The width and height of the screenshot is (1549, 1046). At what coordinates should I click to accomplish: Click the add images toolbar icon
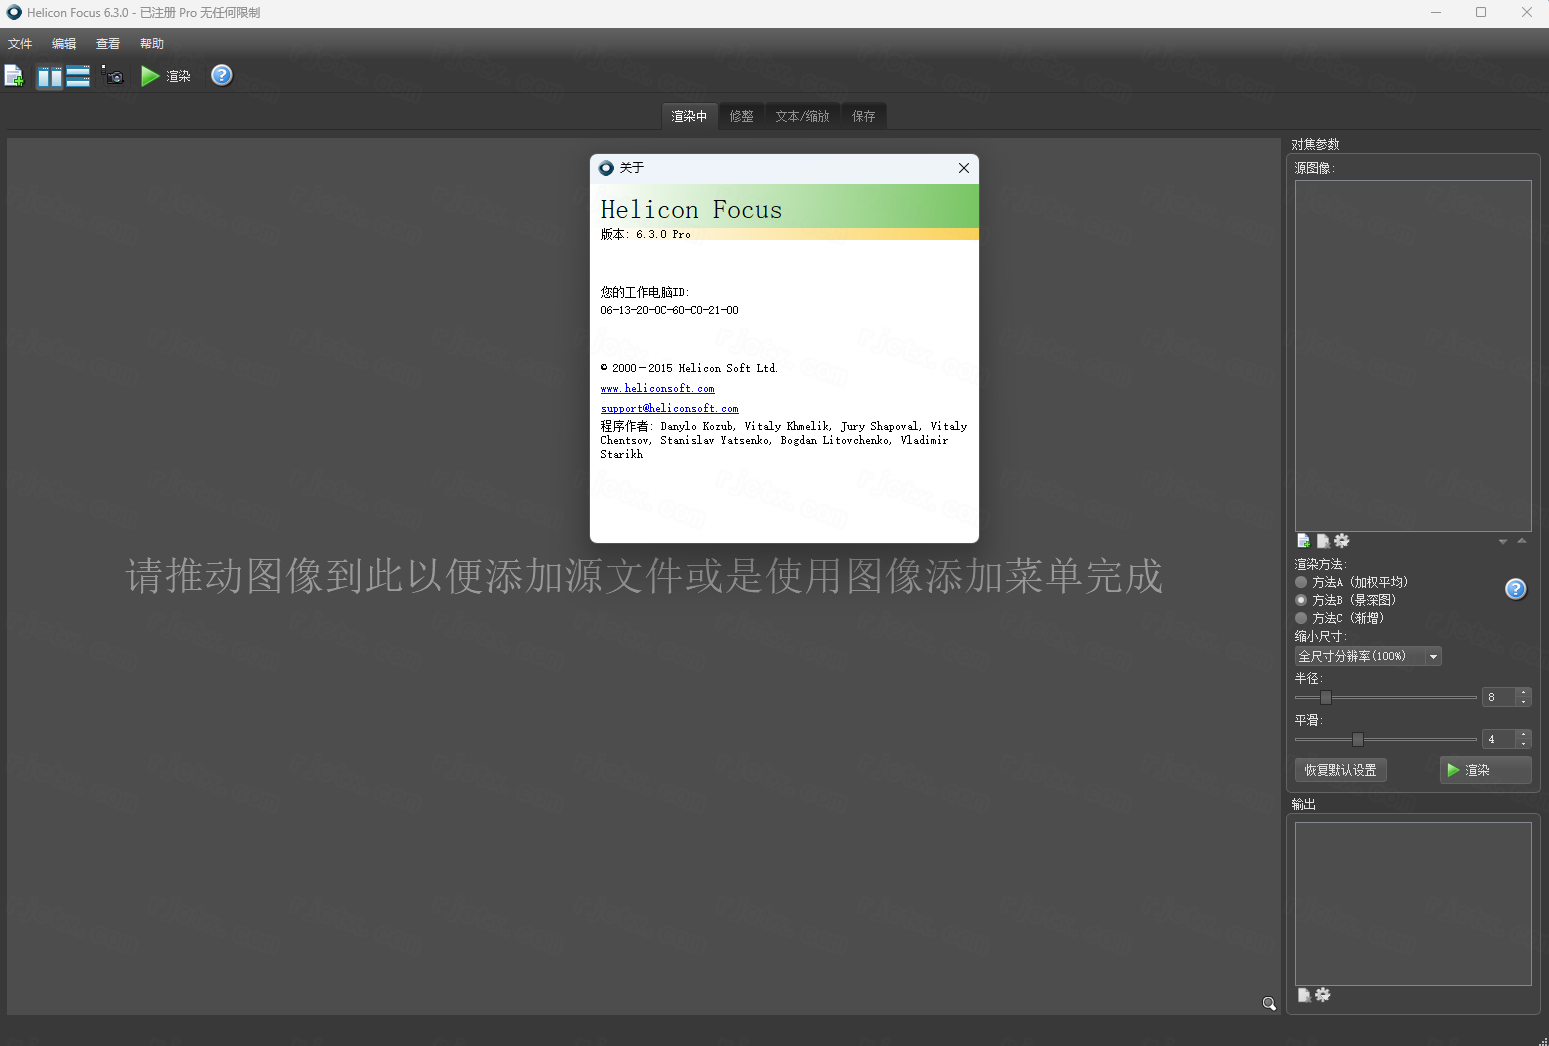click(x=14, y=76)
